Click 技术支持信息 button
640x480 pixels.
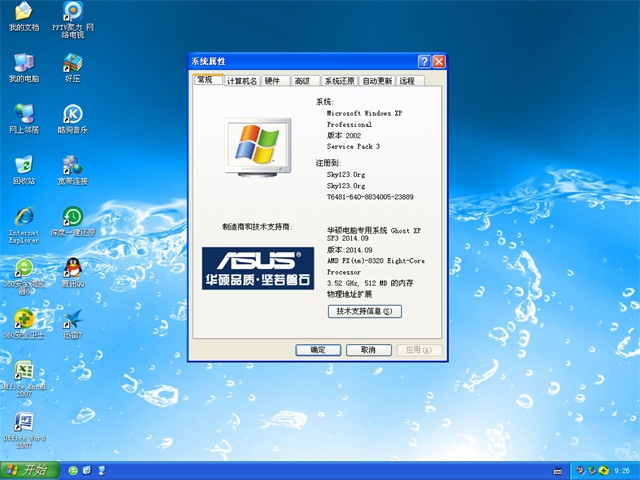365,311
